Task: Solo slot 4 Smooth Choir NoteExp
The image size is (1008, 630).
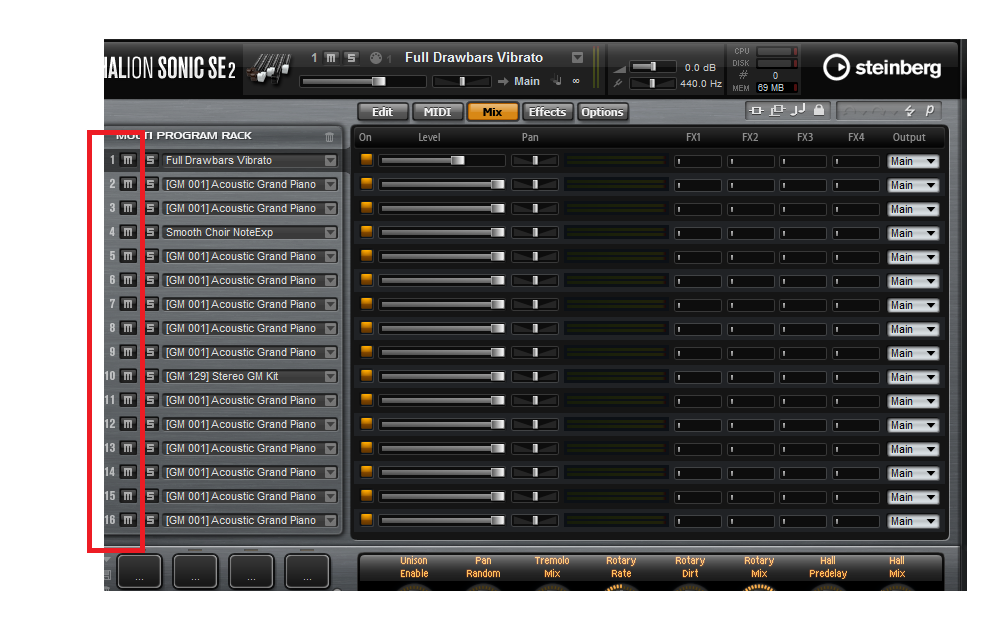Action: [150, 232]
